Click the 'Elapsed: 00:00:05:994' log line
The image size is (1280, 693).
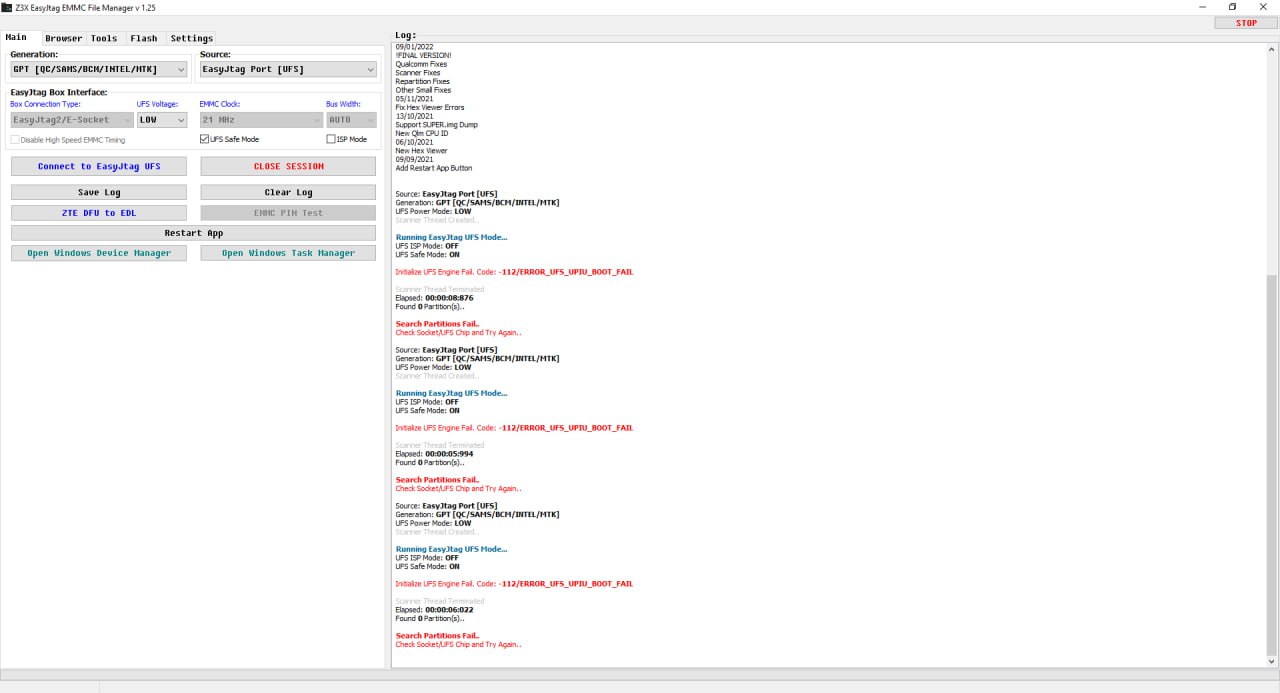(434, 454)
